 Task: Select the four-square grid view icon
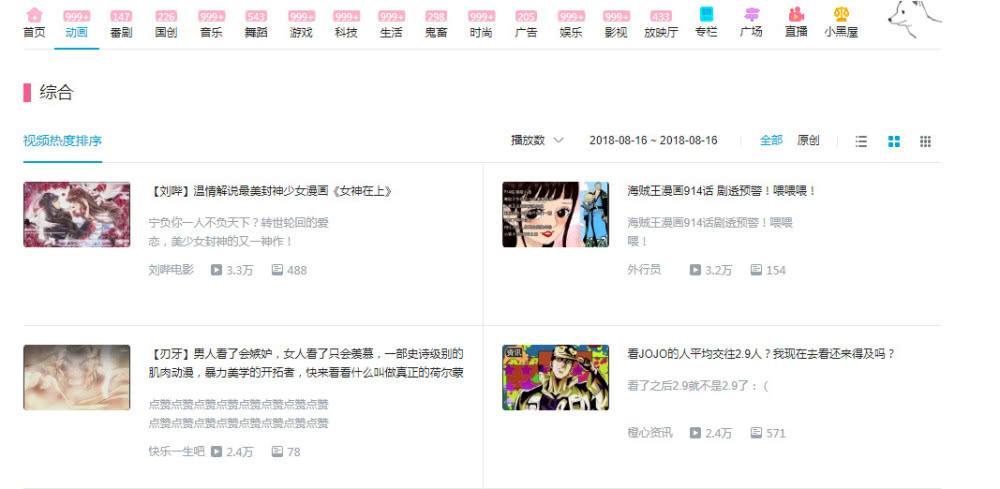(894, 142)
